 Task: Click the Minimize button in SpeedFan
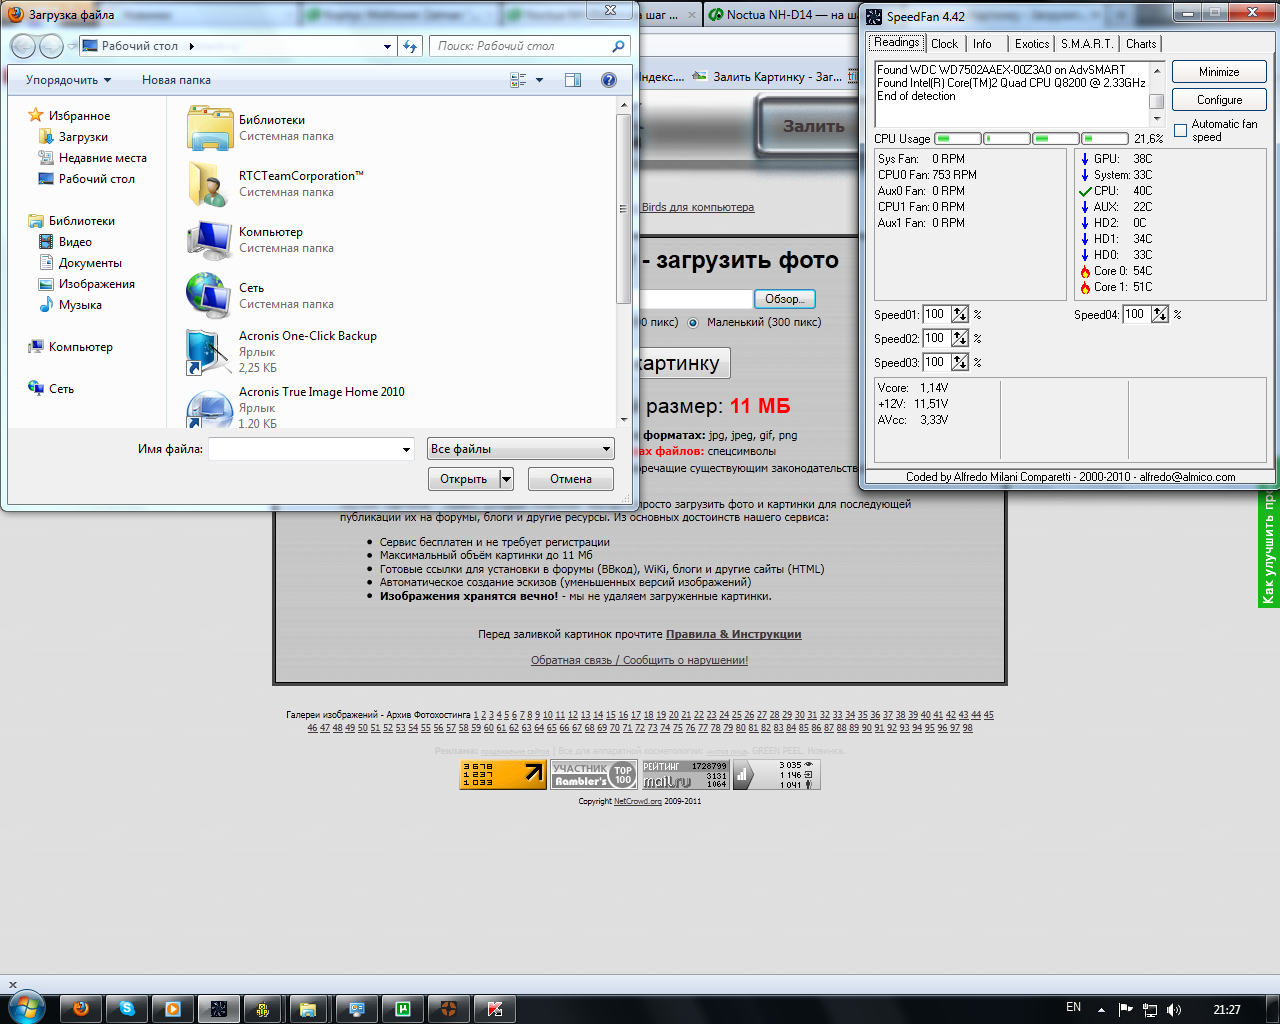(1219, 72)
